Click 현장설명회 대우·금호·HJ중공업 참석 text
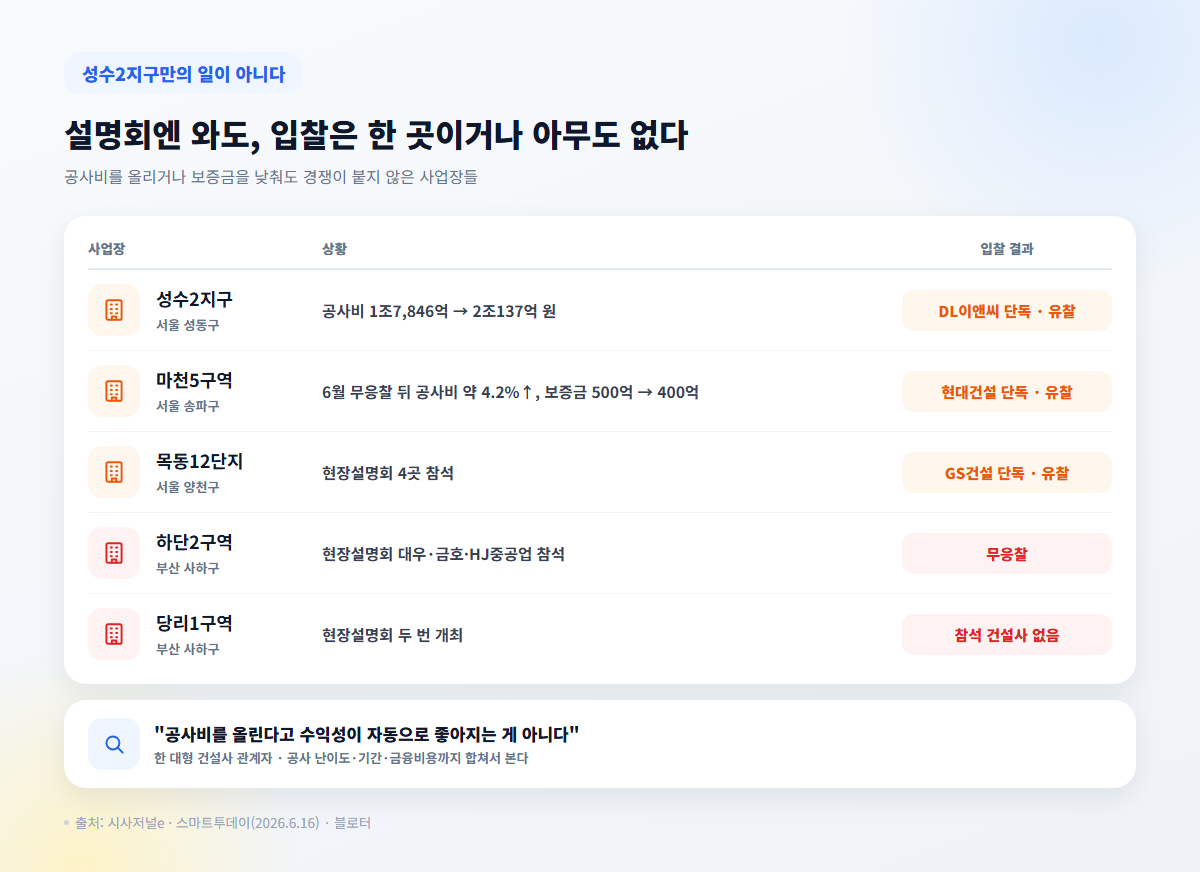Screen dimensions: 1200x872 point(443,554)
